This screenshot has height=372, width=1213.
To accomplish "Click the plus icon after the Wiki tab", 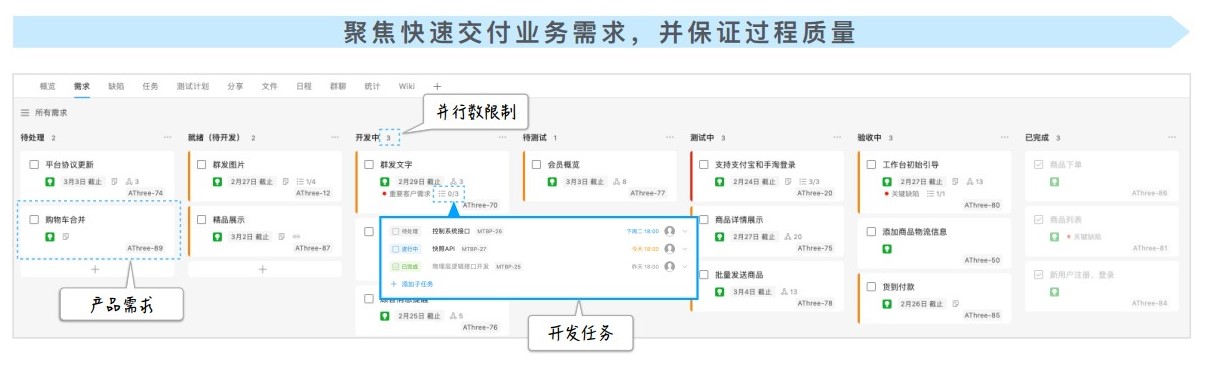I will click(x=437, y=86).
